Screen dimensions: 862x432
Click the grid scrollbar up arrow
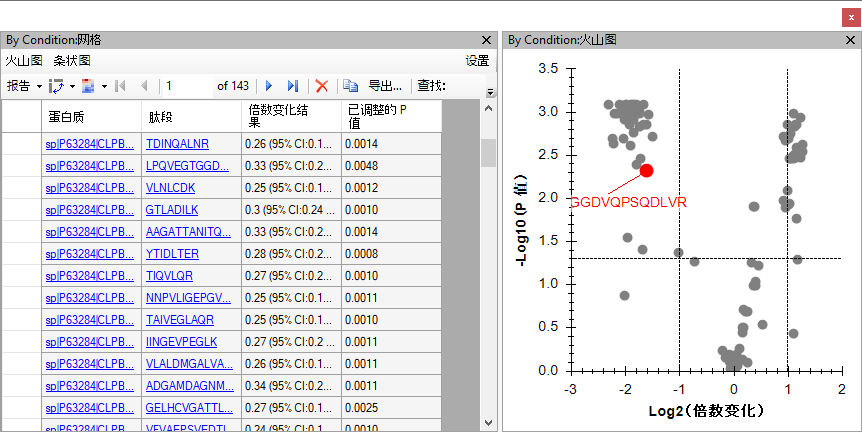pyautogui.click(x=489, y=109)
